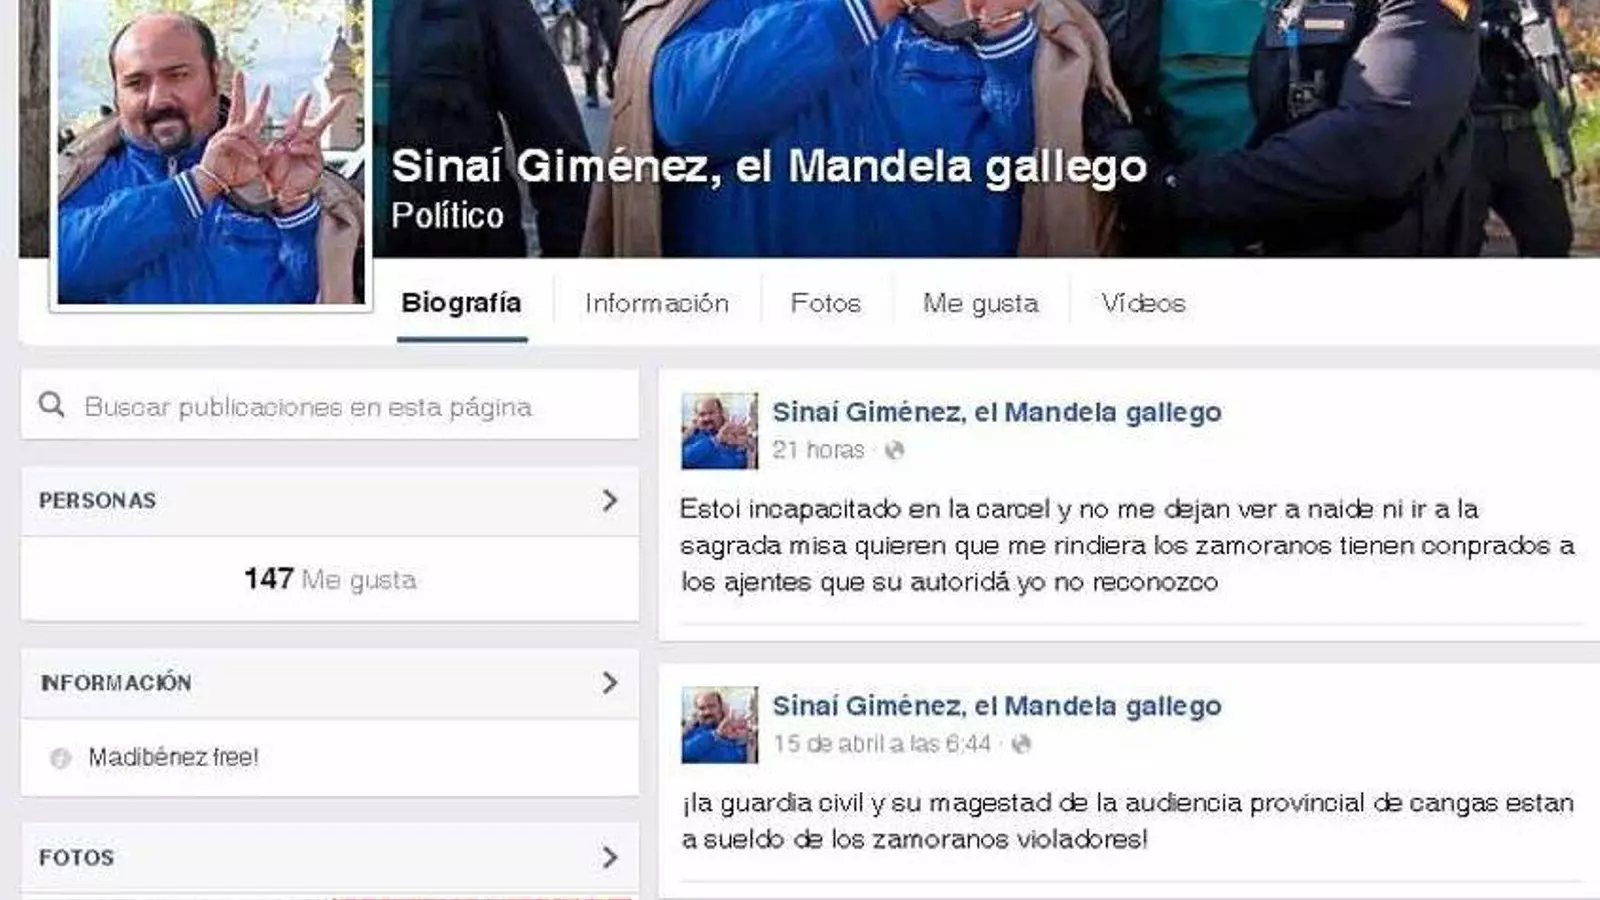Open the Información tab
The image size is (1600, 900).
click(x=657, y=303)
